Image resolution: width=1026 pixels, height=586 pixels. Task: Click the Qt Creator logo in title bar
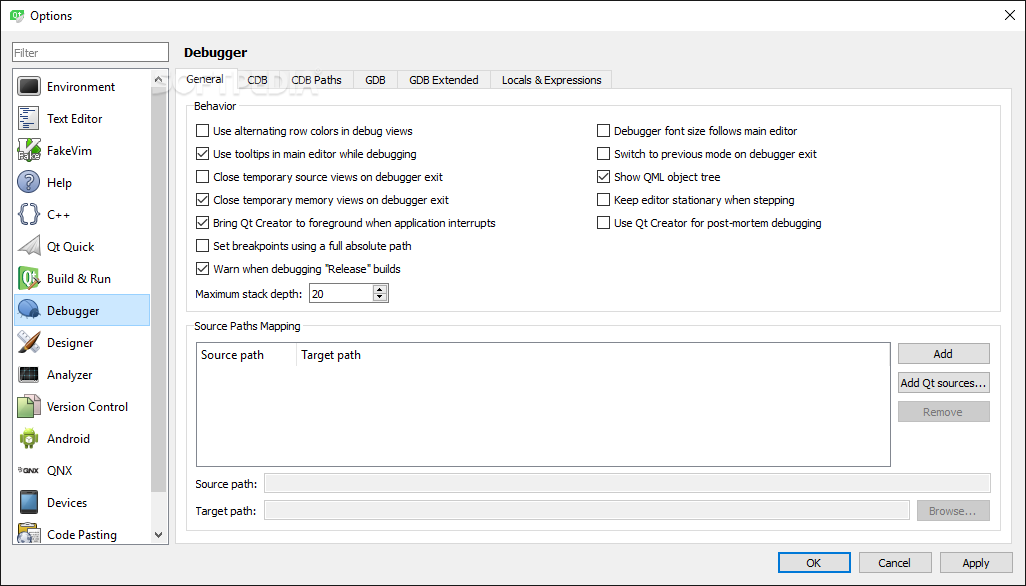17,15
